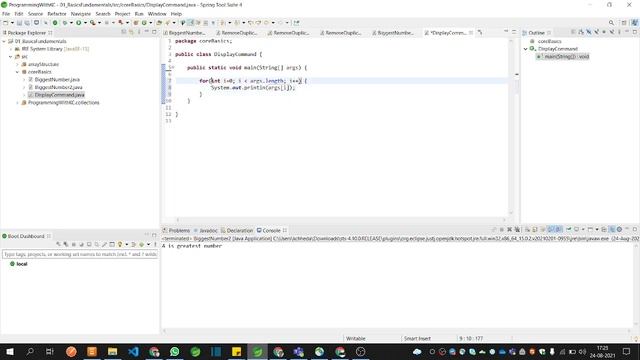Click the Writable status bar entry
Screen dimensions: 640x360
[x=356, y=339]
